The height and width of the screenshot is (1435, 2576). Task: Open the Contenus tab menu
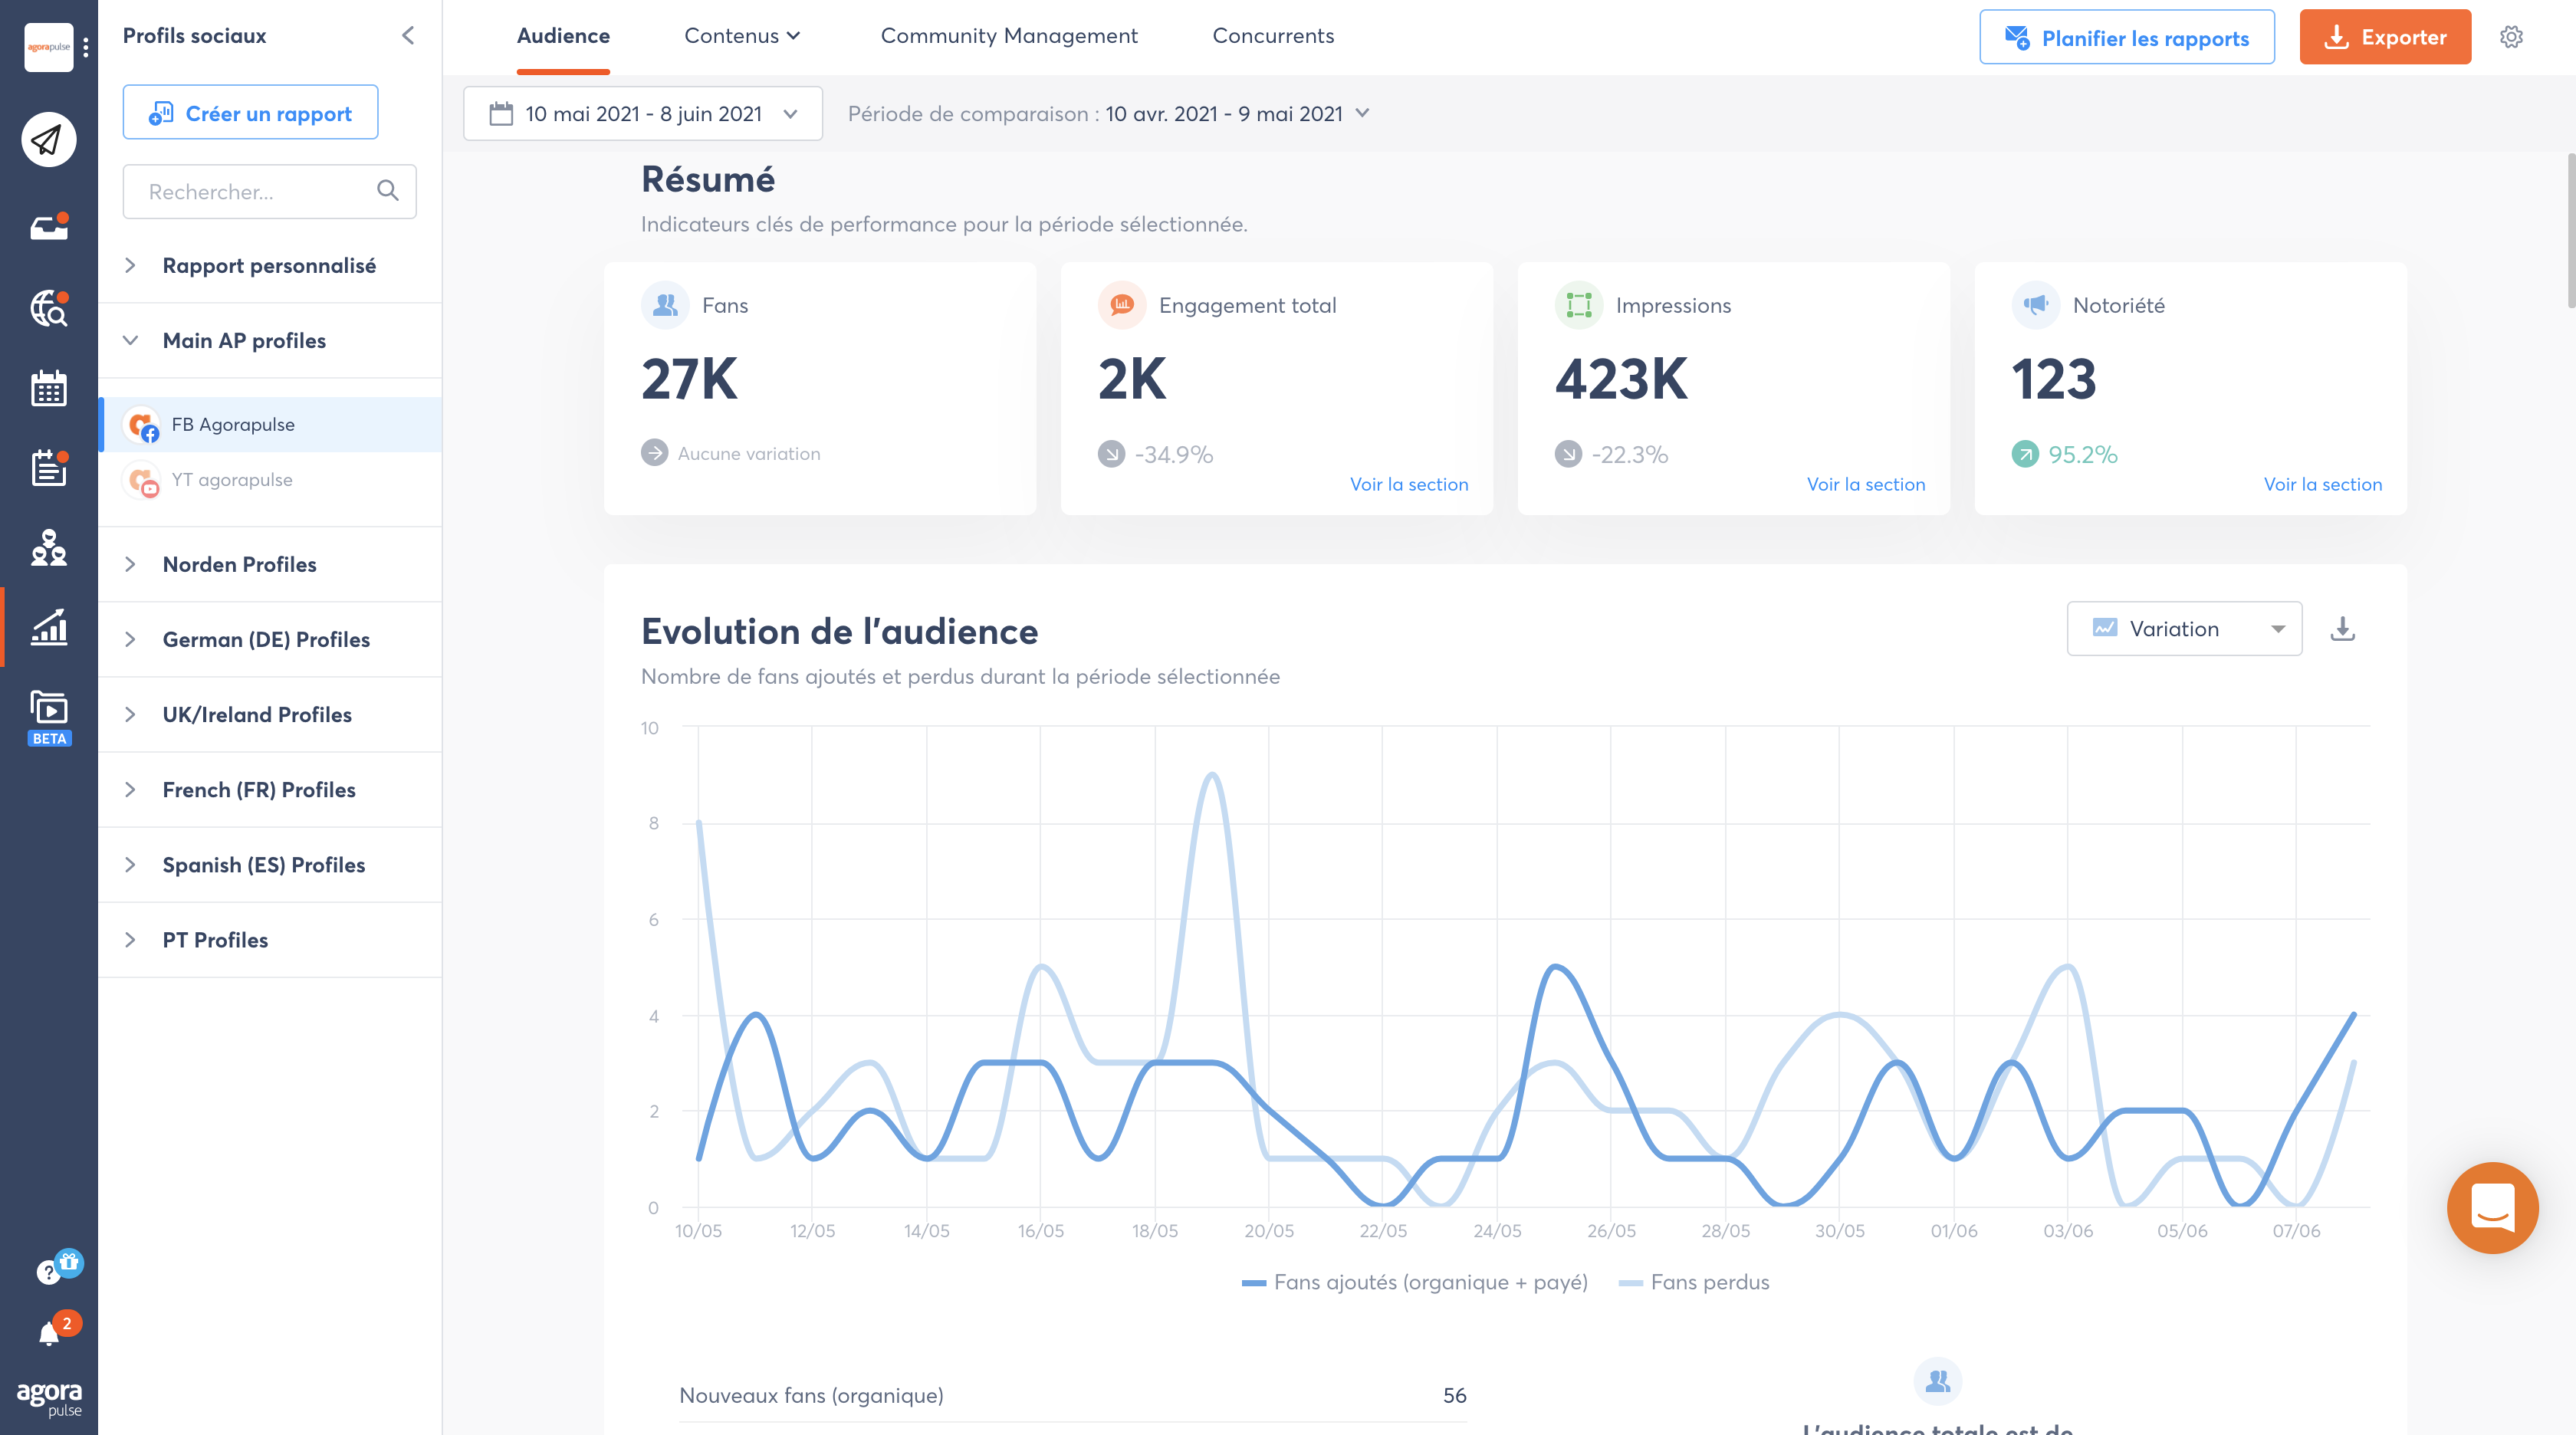pyautogui.click(x=742, y=36)
